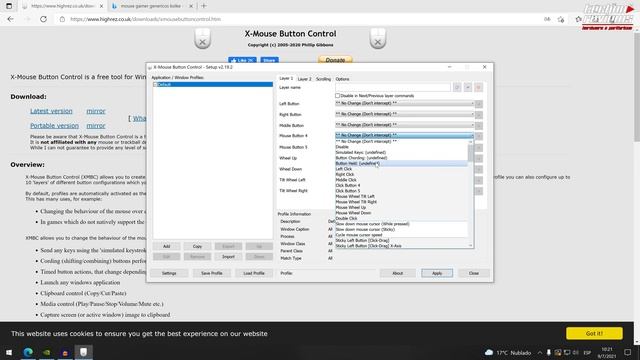
Task: Click the yellow Donate button on the webpage
Action: 335,60
